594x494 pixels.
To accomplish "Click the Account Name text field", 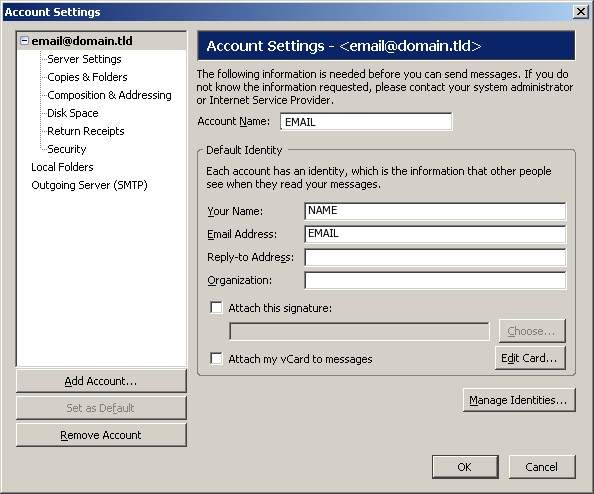I will 366,122.
